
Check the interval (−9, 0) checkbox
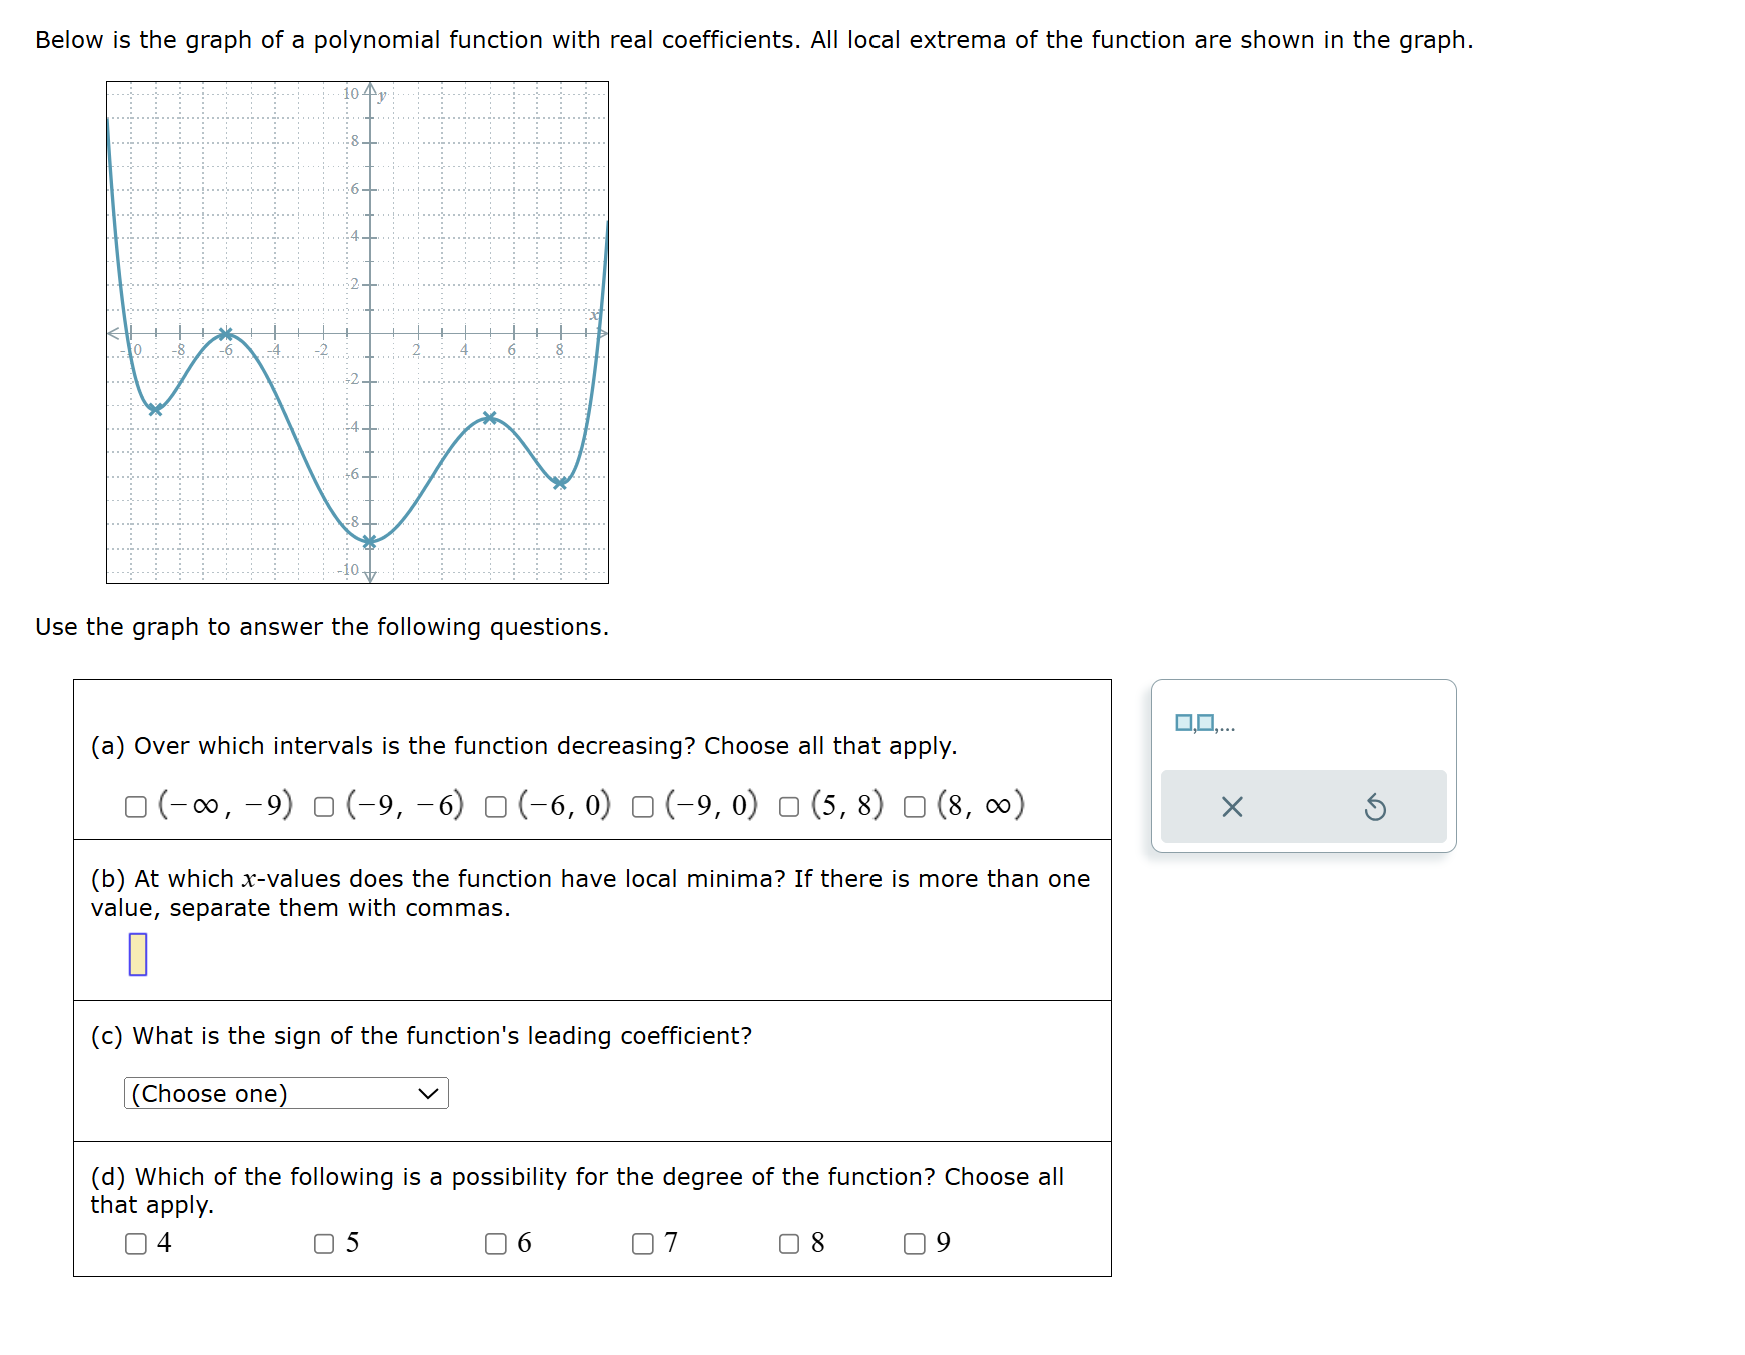[643, 807]
